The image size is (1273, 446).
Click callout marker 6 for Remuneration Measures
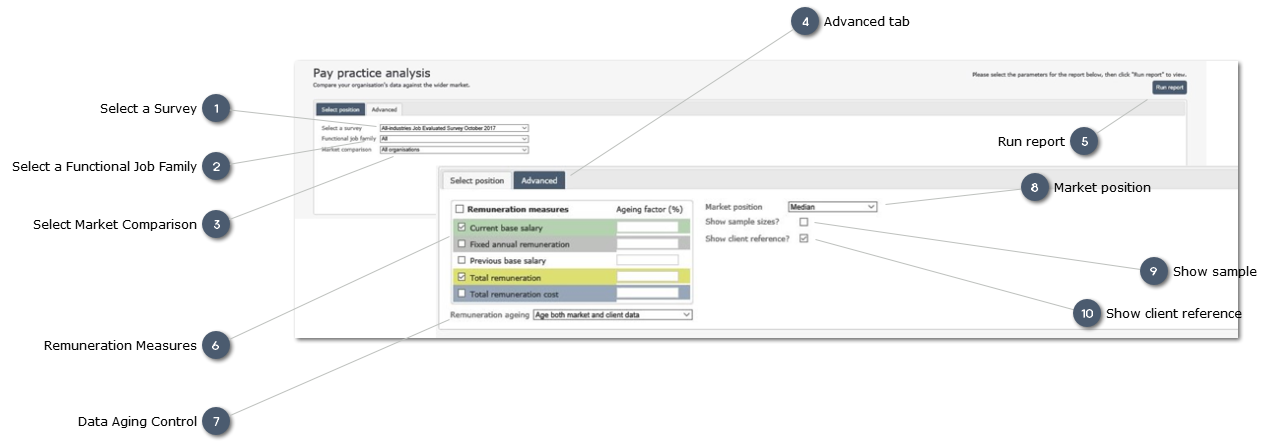point(216,346)
